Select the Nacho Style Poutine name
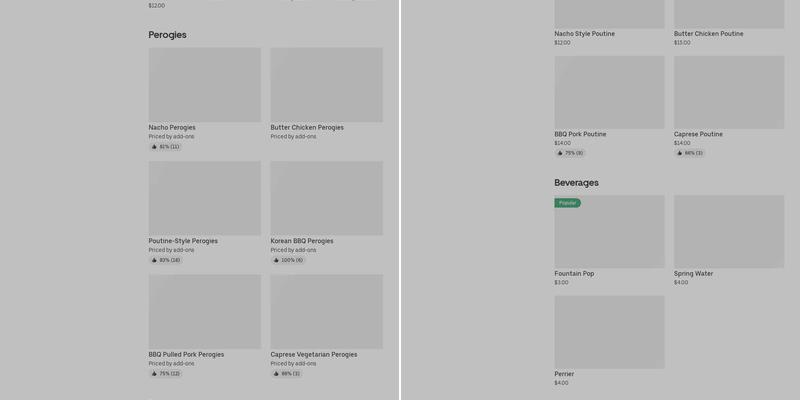The width and height of the screenshot is (800, 400). (584, 34)
